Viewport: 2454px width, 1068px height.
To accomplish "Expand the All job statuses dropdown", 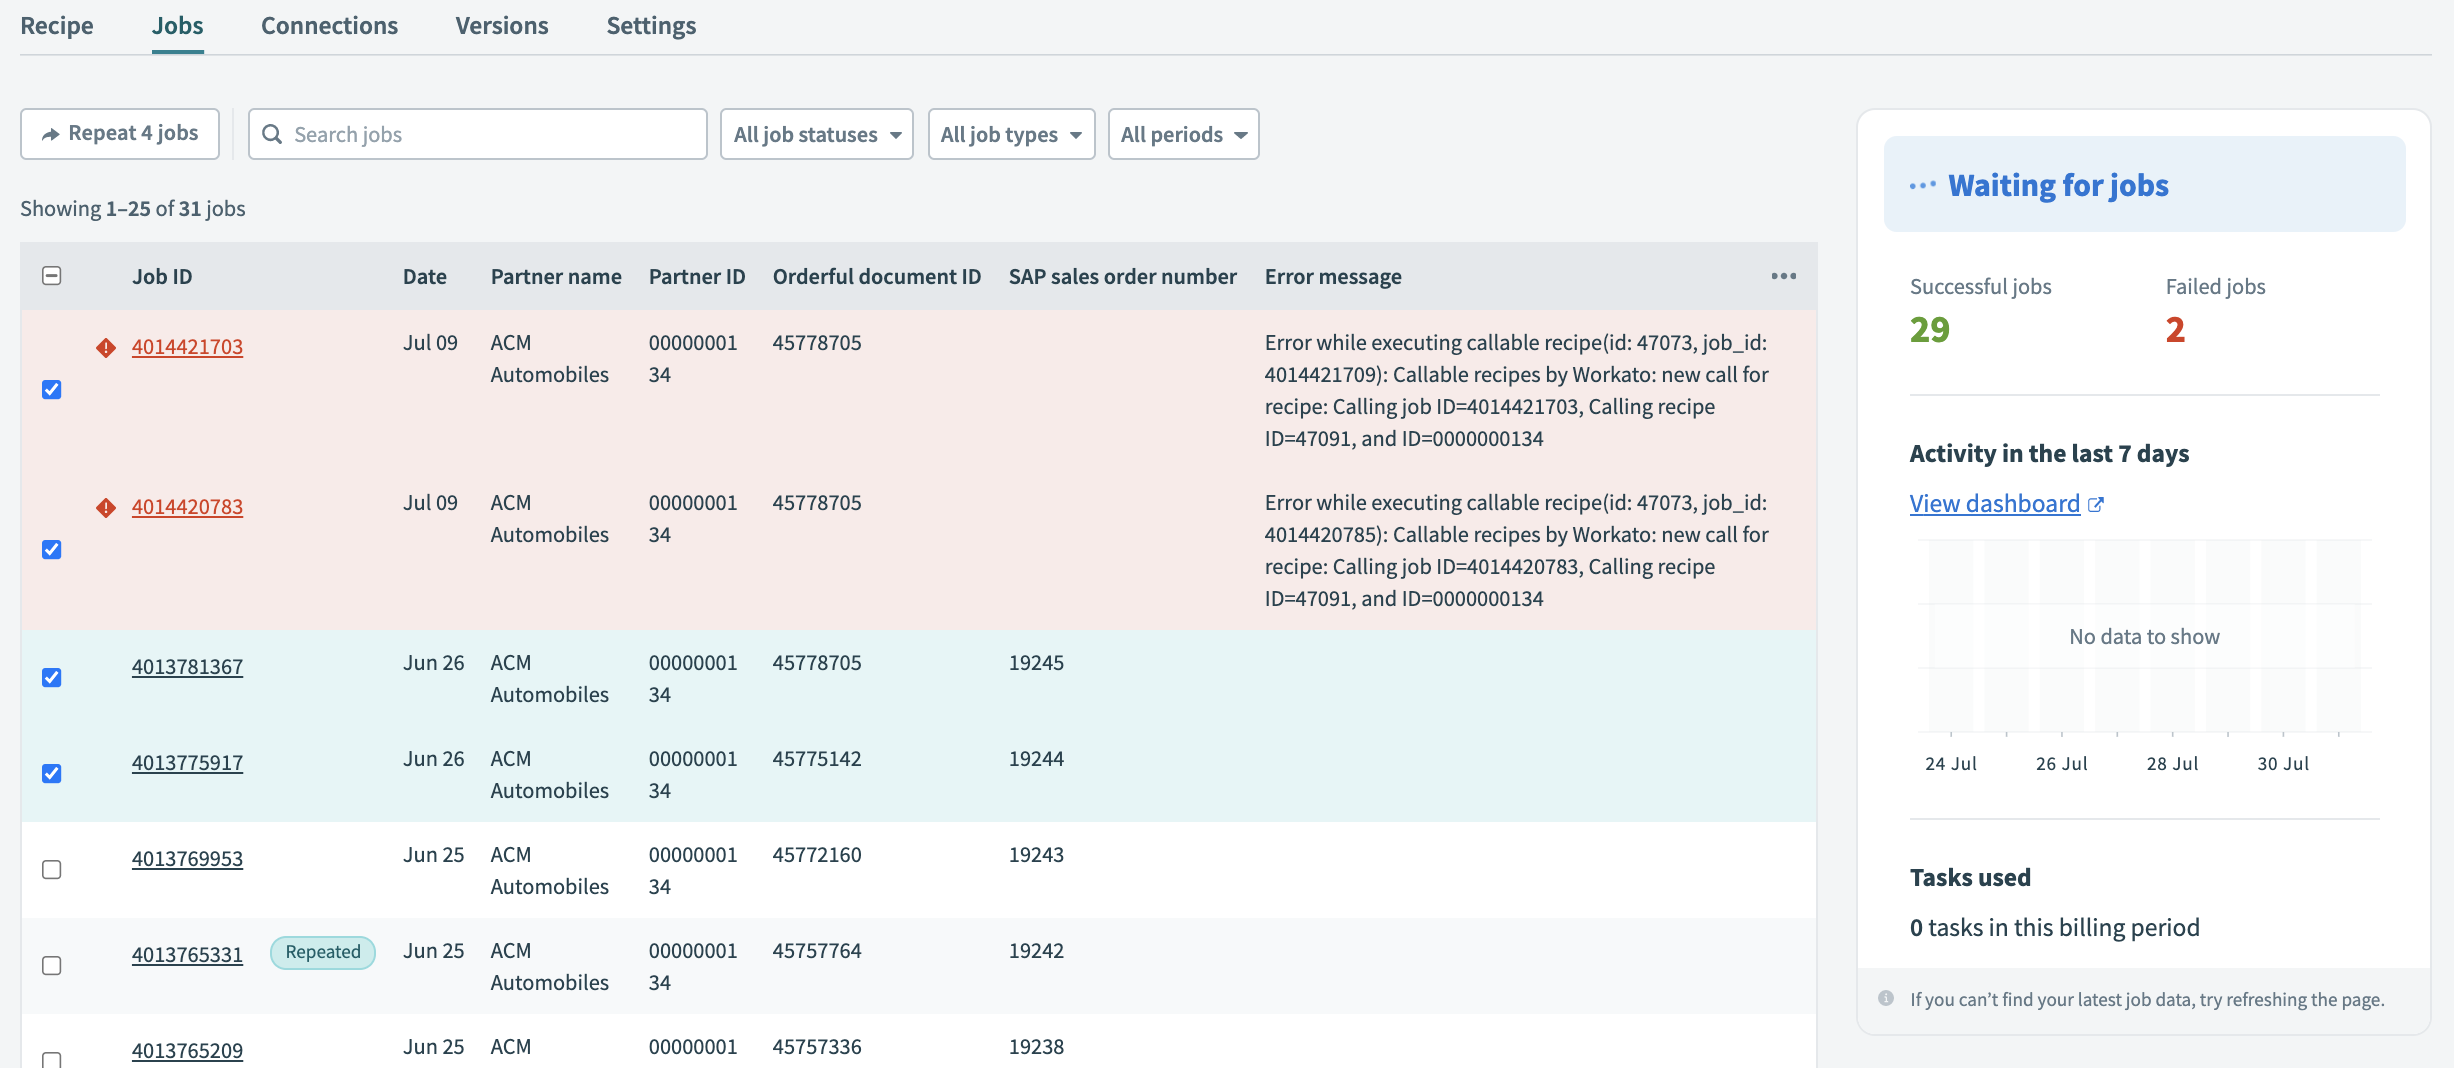I will [816, 134].
